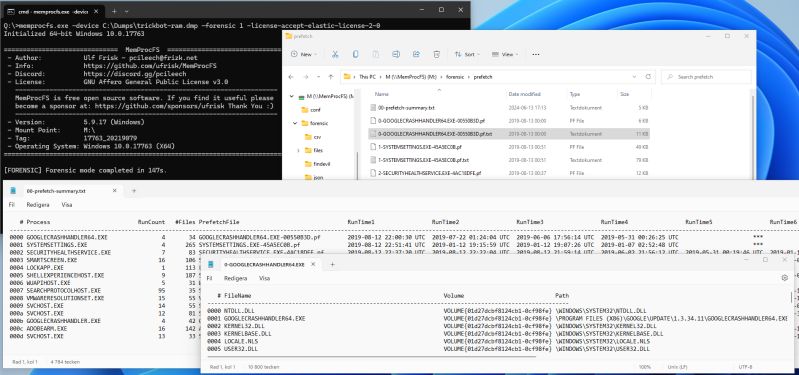Go up one folder level in Explorer
The height and width of the screenshot is (375, 799).
click(331, 77)
